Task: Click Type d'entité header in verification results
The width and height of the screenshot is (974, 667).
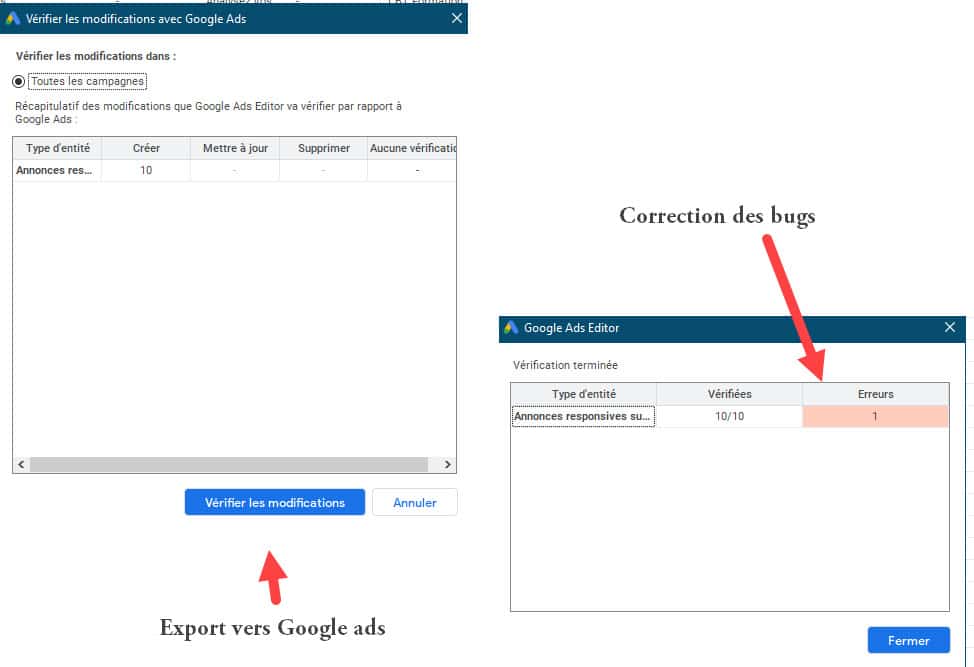Action: tap(584, 394)
